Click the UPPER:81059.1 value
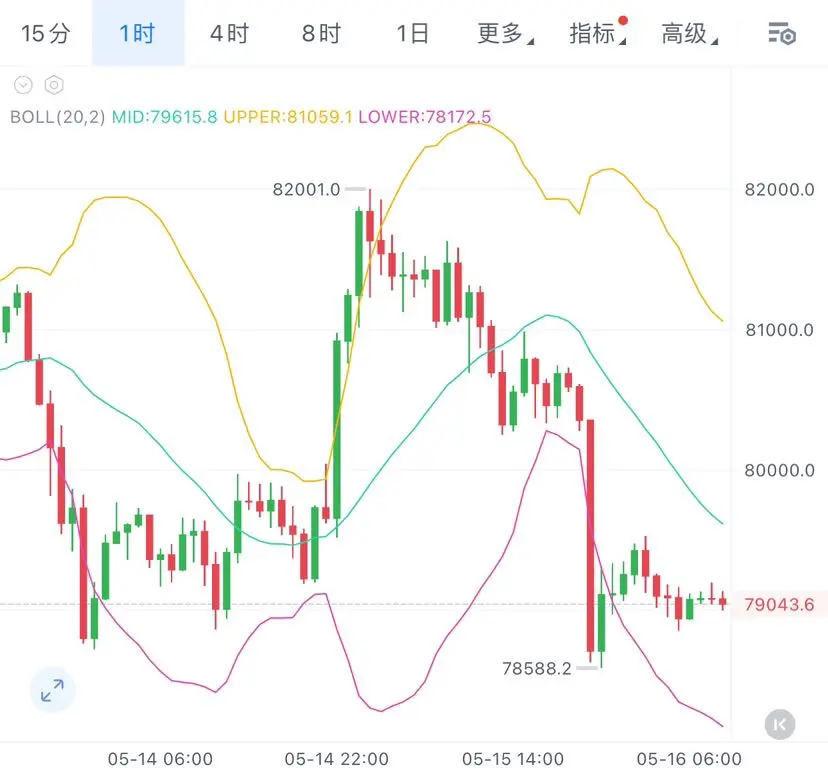The width and height of the screenshot is (828, 768). click(x=288, y=116)
